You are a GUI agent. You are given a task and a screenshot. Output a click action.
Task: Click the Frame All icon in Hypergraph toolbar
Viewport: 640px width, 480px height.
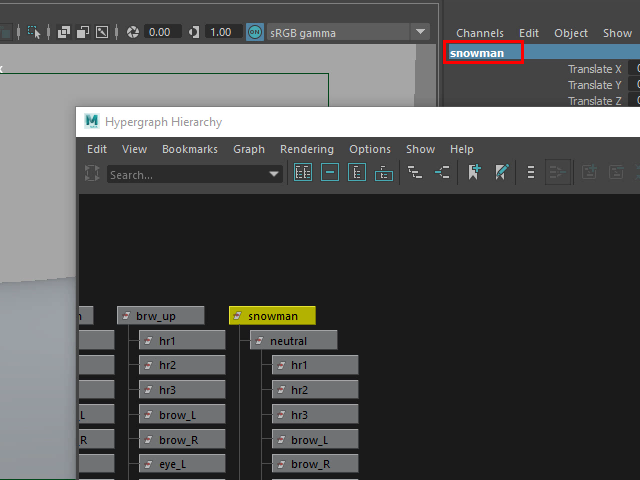point(303,173)
